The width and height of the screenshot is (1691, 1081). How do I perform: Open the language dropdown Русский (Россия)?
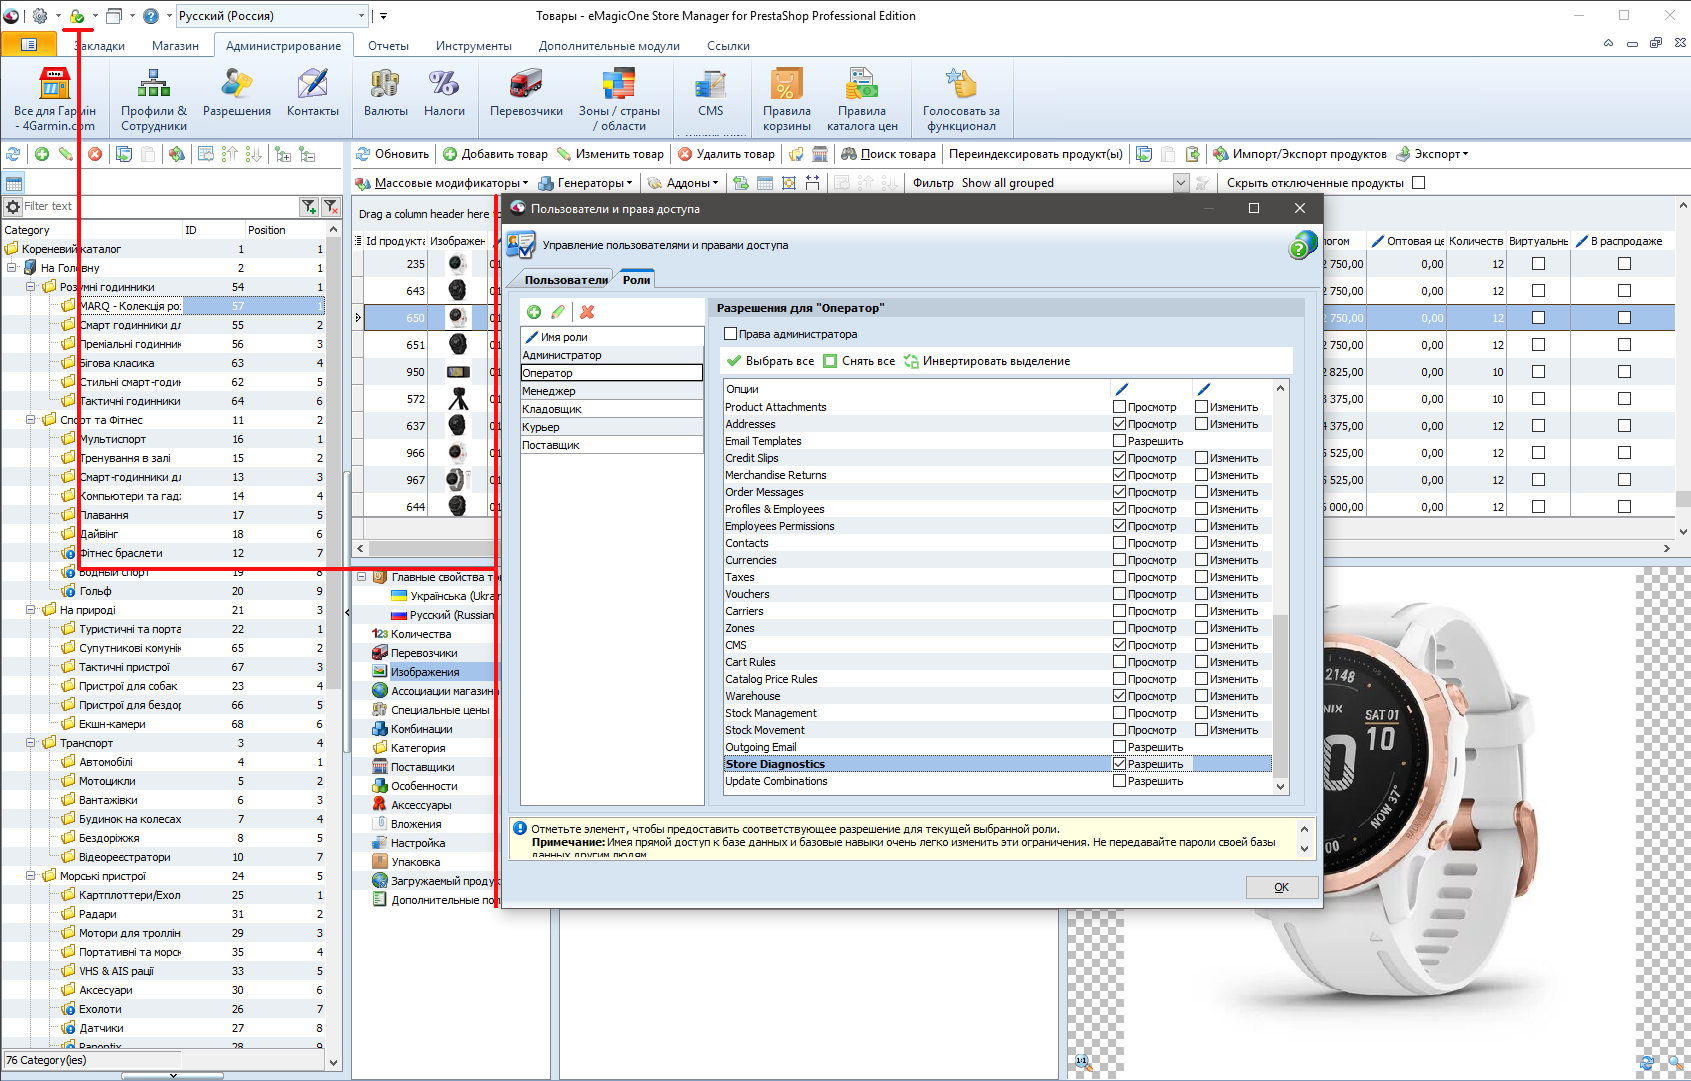point(272,16)
